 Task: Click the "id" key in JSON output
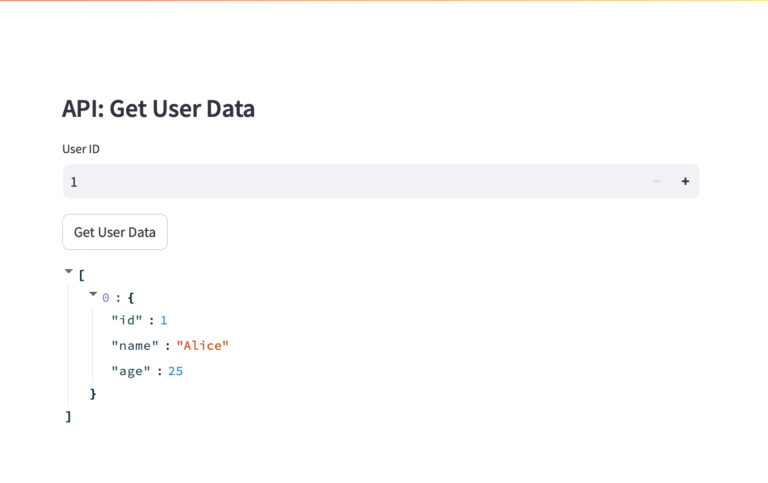[x=128, y=320]
